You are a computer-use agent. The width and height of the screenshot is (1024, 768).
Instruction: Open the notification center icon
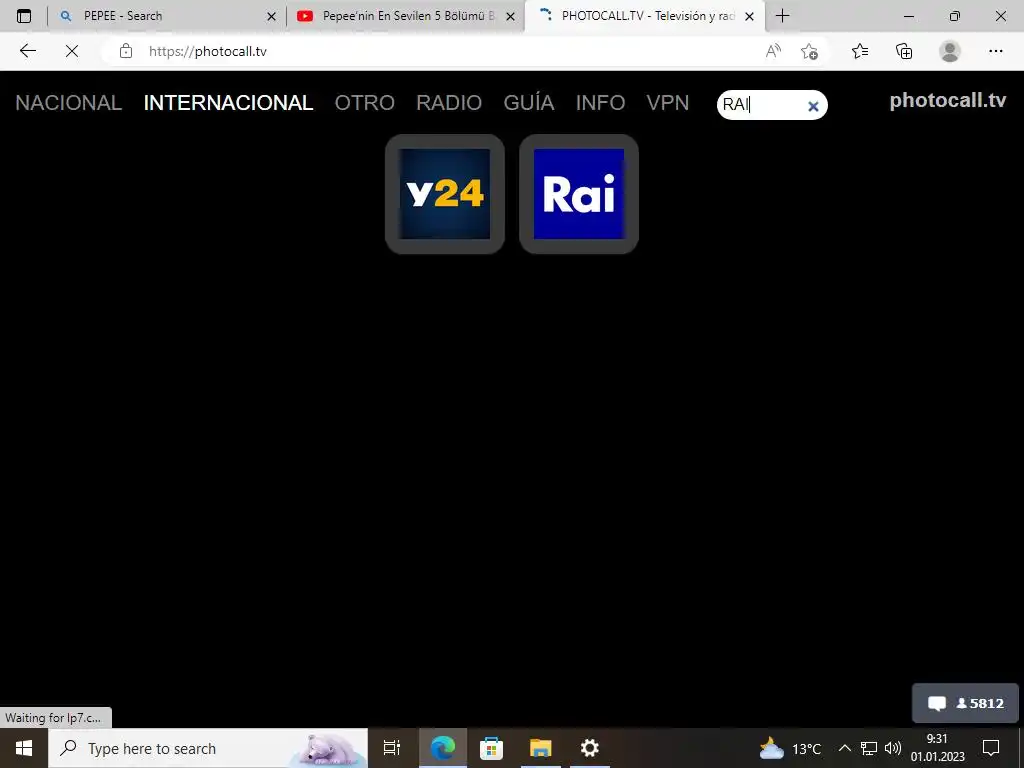(991, 748)
